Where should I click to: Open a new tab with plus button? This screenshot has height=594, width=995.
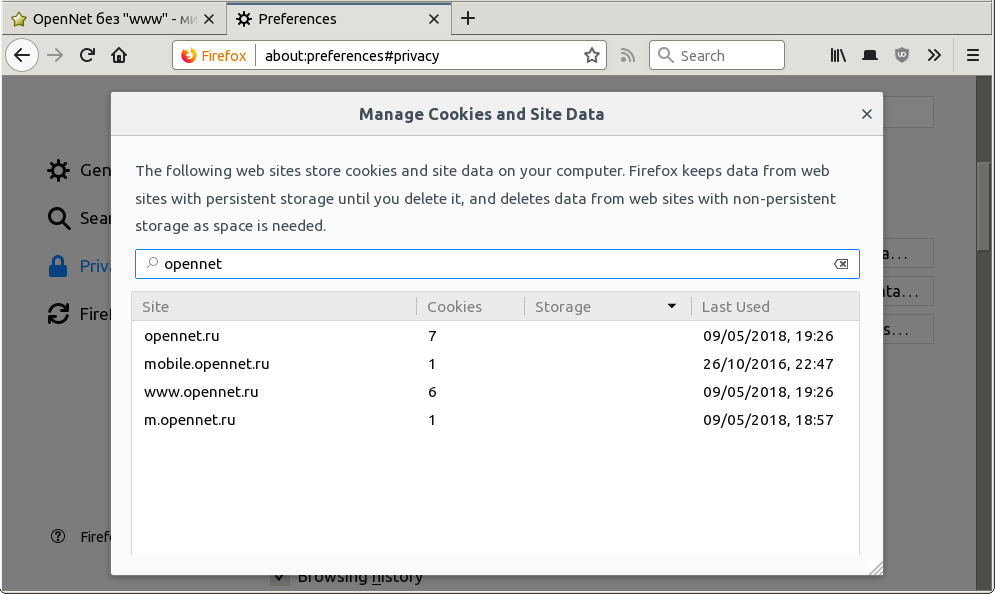tap(468, 19)
